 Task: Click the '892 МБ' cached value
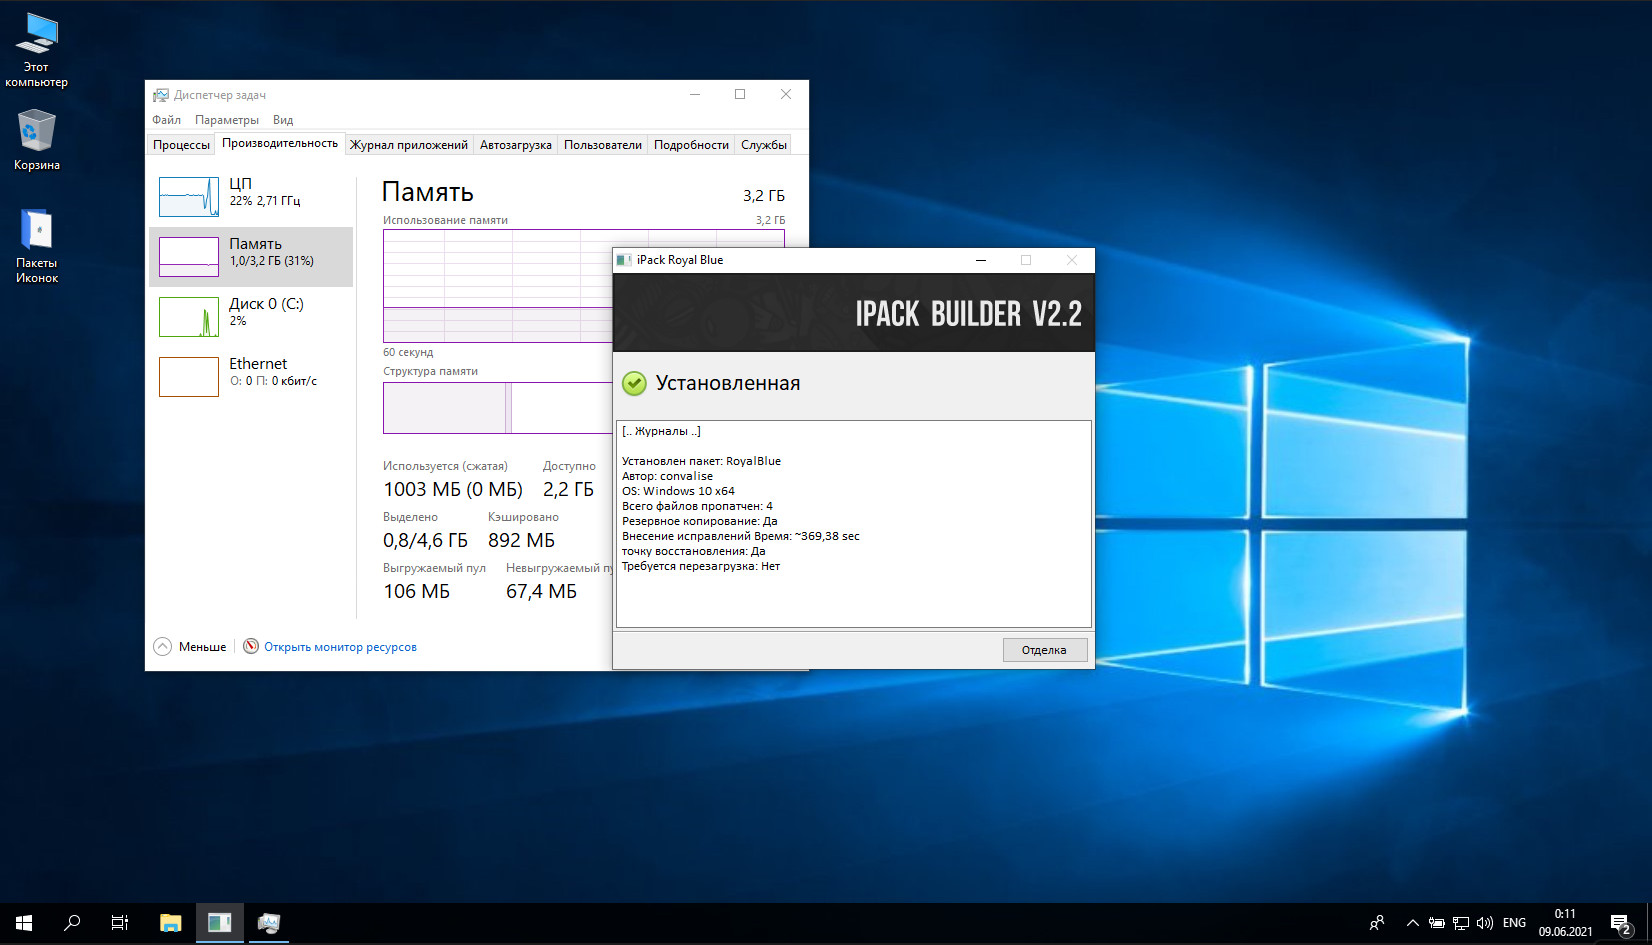point(521,540)
